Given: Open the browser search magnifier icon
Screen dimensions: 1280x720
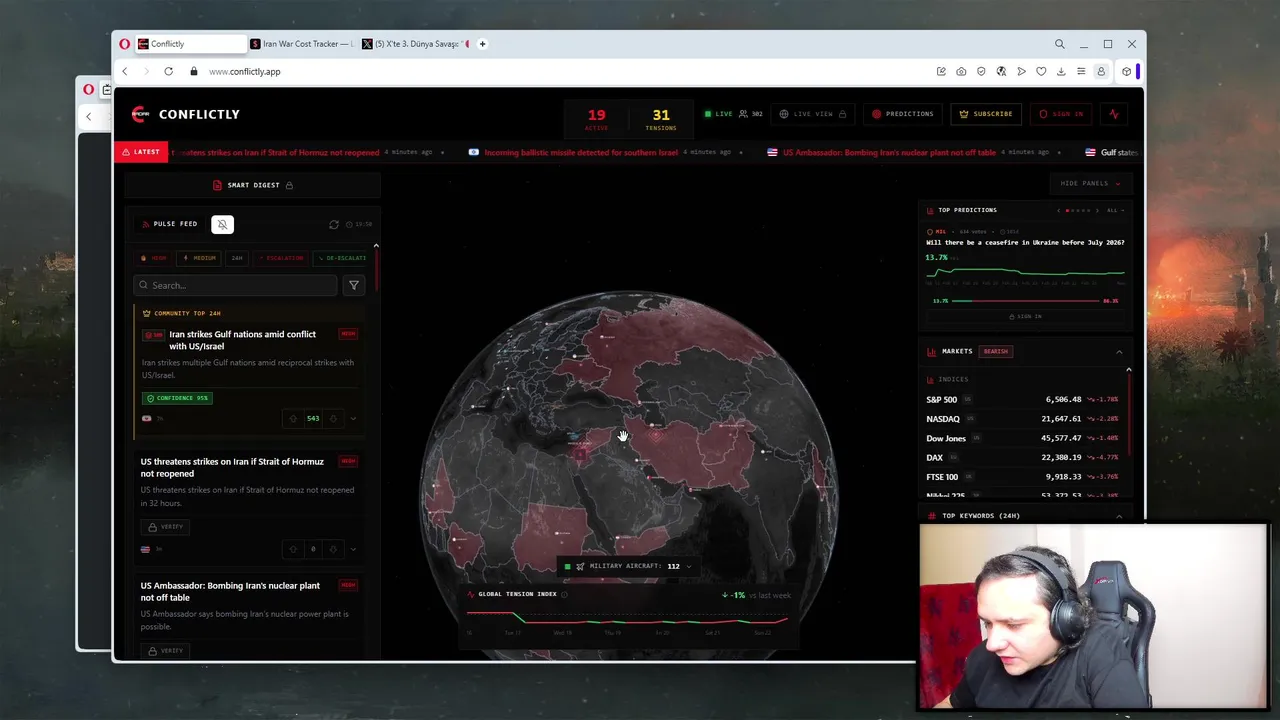Looking at the screenshot, I should [1060, 44].
